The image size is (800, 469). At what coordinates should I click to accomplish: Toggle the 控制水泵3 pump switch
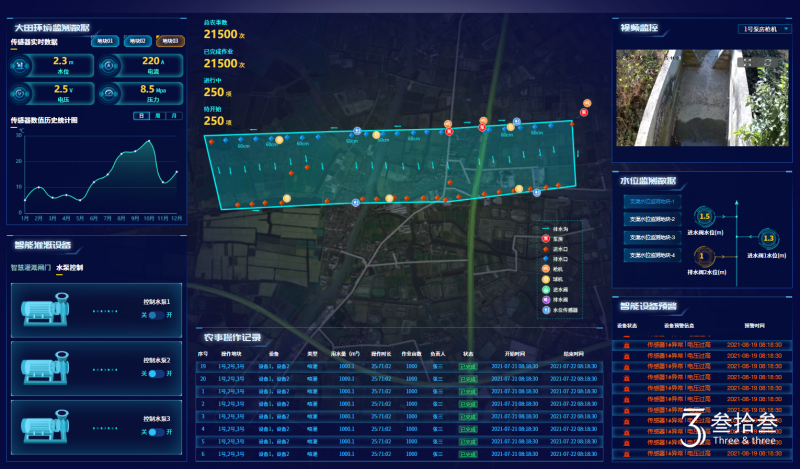point(156,432)
